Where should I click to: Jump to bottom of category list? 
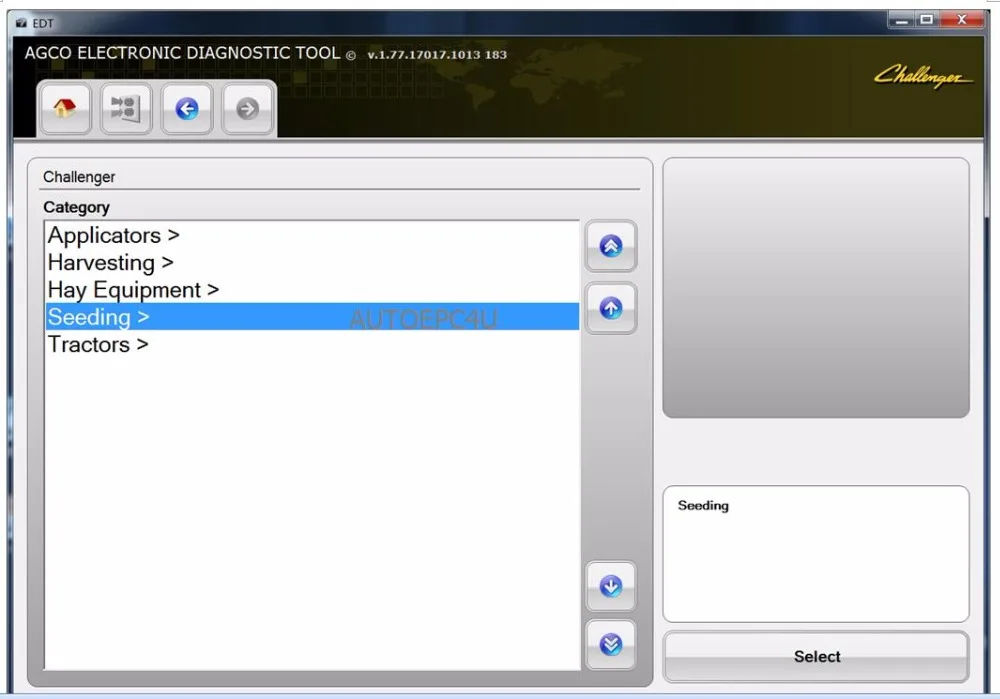610,644
